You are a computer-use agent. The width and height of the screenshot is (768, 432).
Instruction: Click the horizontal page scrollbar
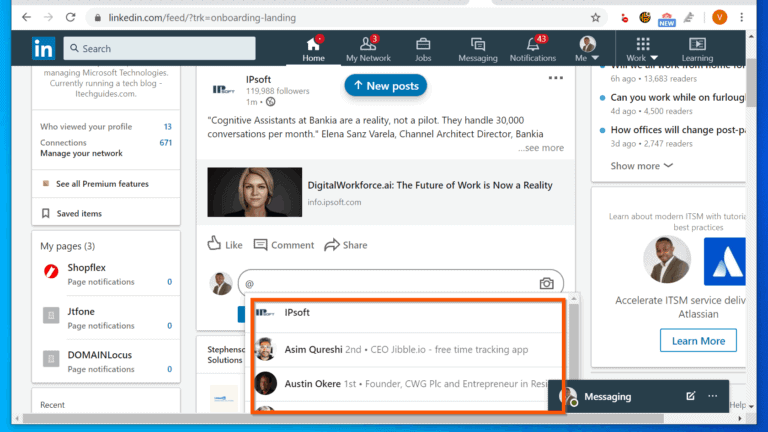[x=343, y=419]
